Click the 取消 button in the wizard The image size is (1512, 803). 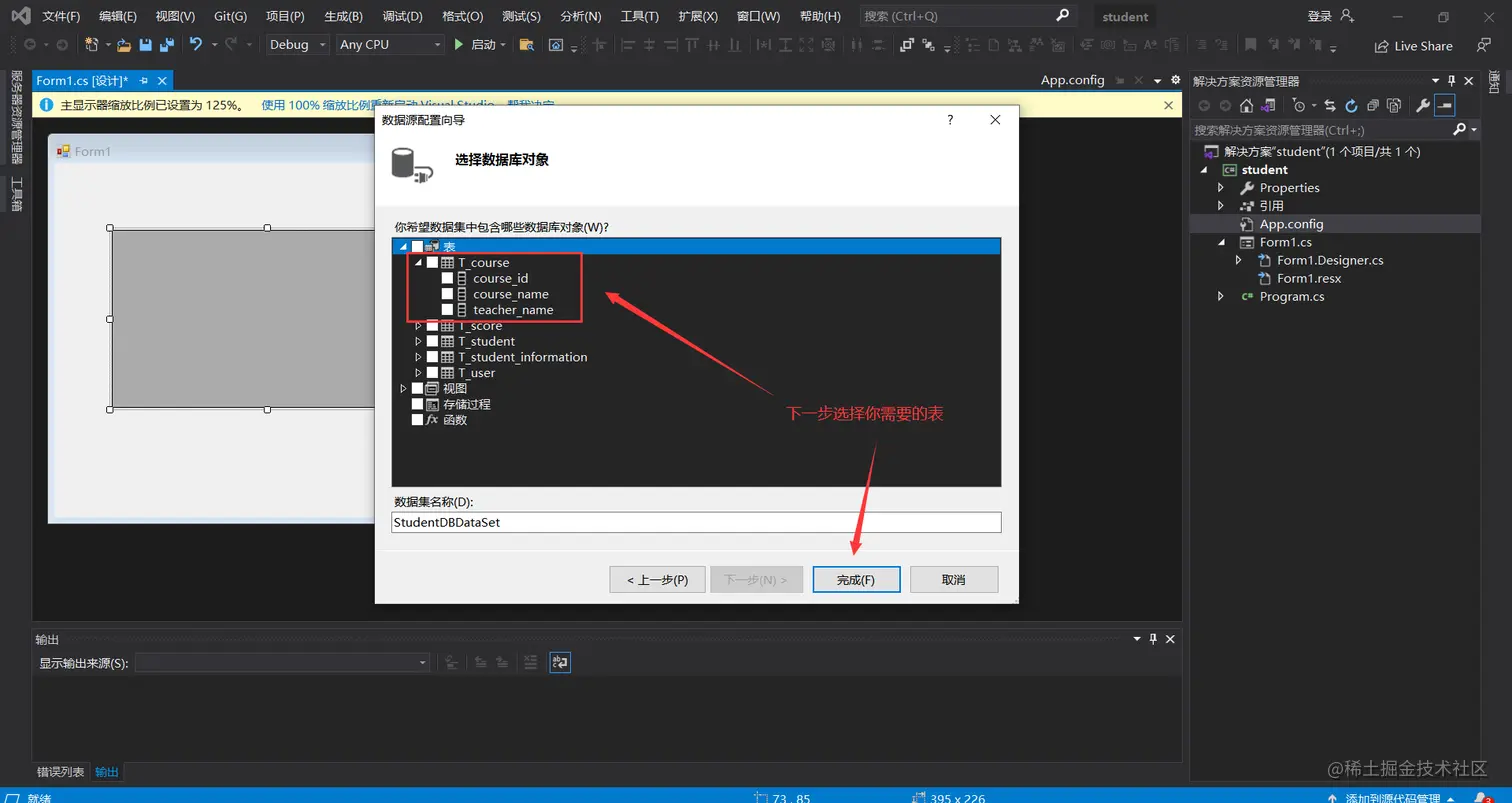(x=954, y=580)
